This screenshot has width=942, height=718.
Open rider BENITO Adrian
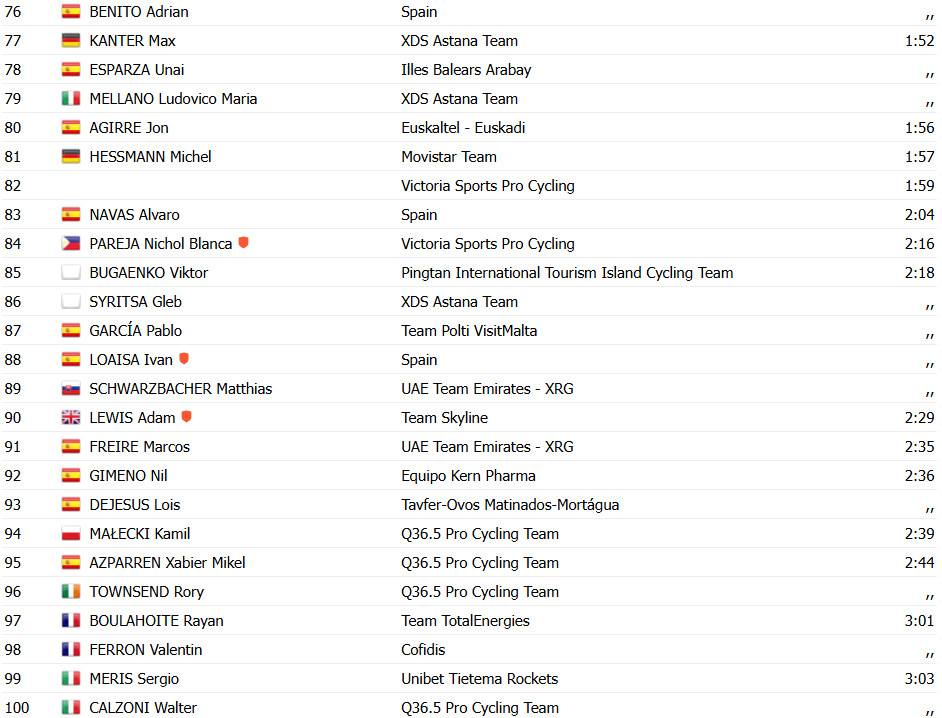139,11
